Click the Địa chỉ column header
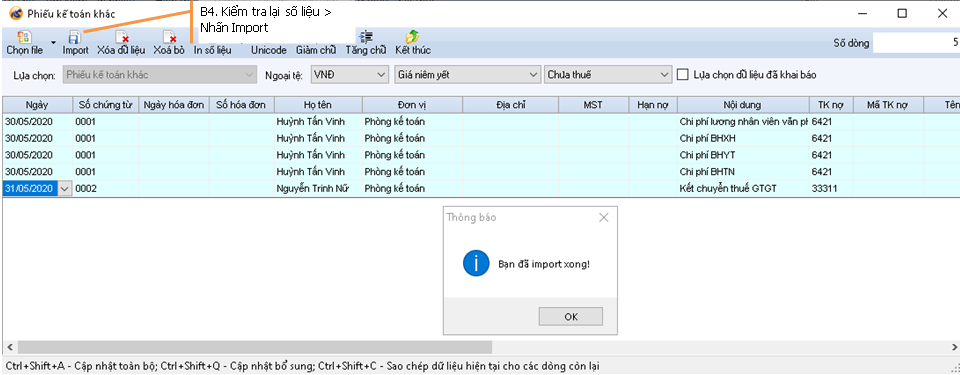This screenshot has height=375, width=960. 511,105
